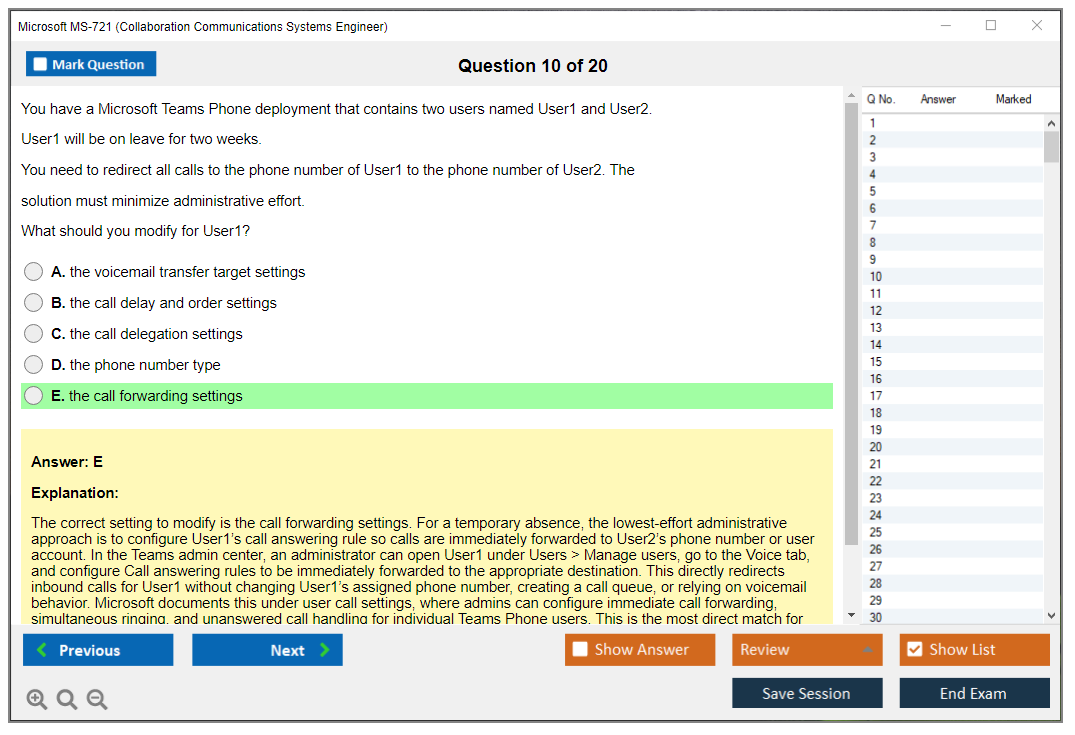Viewport: 1075px width, 735px height.
Task: Select answer D phone number type
Action: 34,364
